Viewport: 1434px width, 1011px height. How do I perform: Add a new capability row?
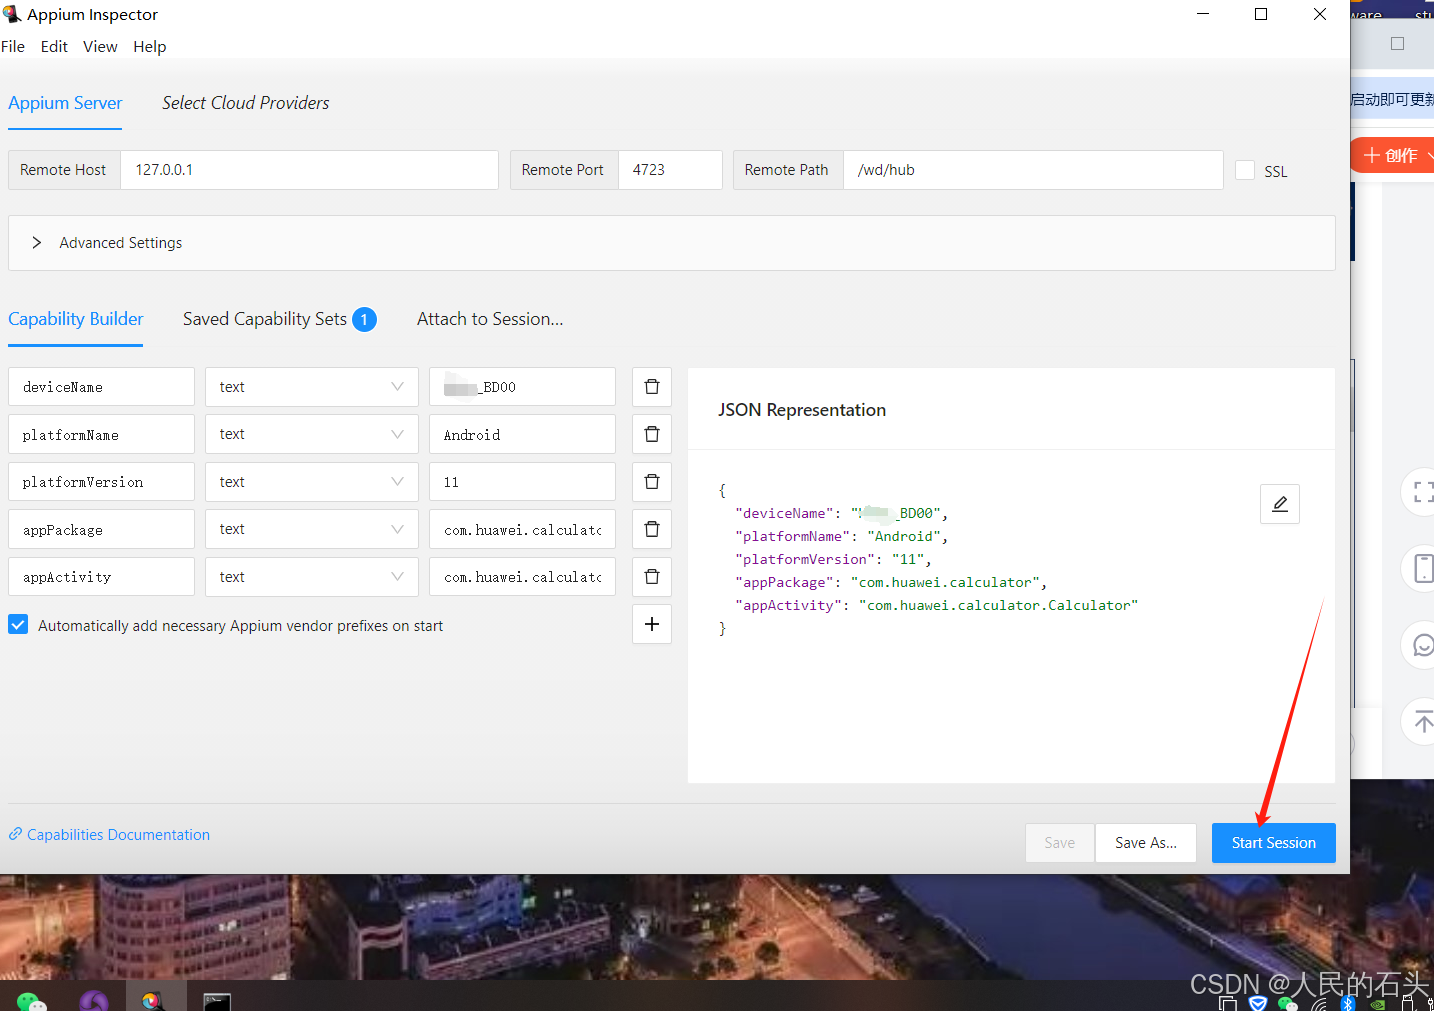coord(652,624)
